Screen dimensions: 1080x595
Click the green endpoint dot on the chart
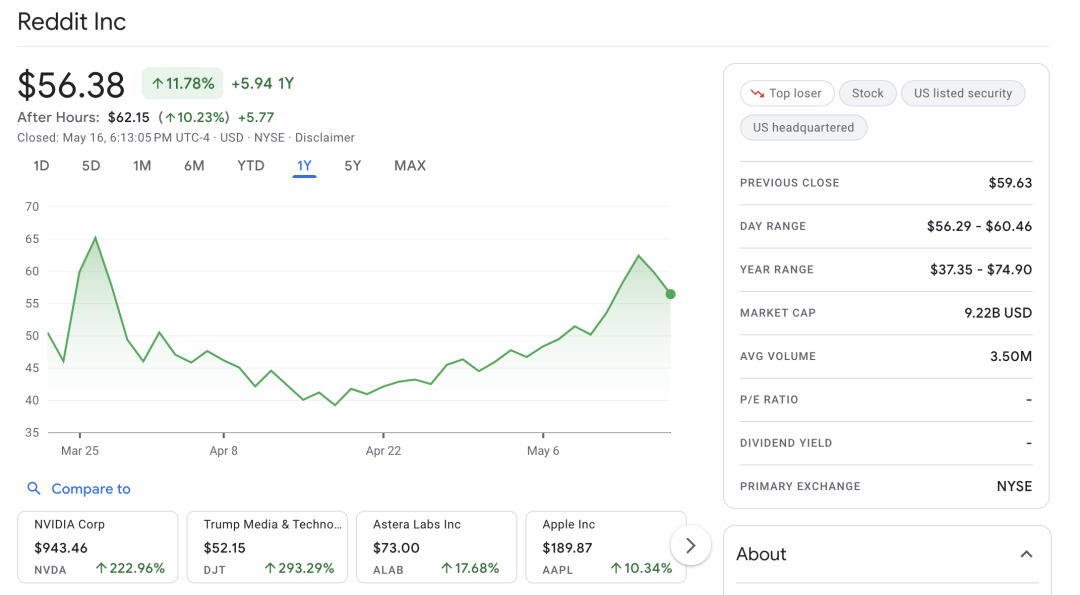click(670, 294)
